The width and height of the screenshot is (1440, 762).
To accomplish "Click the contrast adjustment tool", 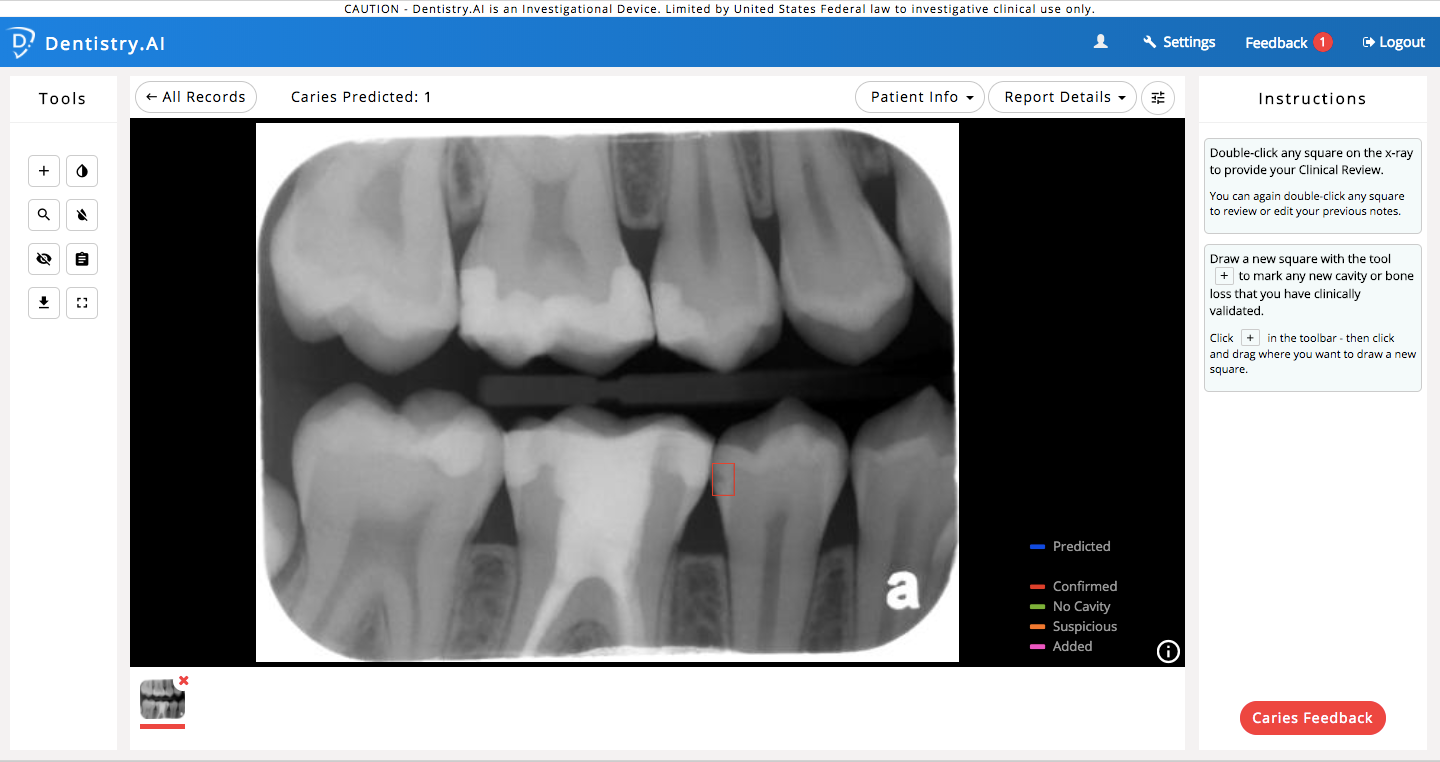I will [81, 171].
